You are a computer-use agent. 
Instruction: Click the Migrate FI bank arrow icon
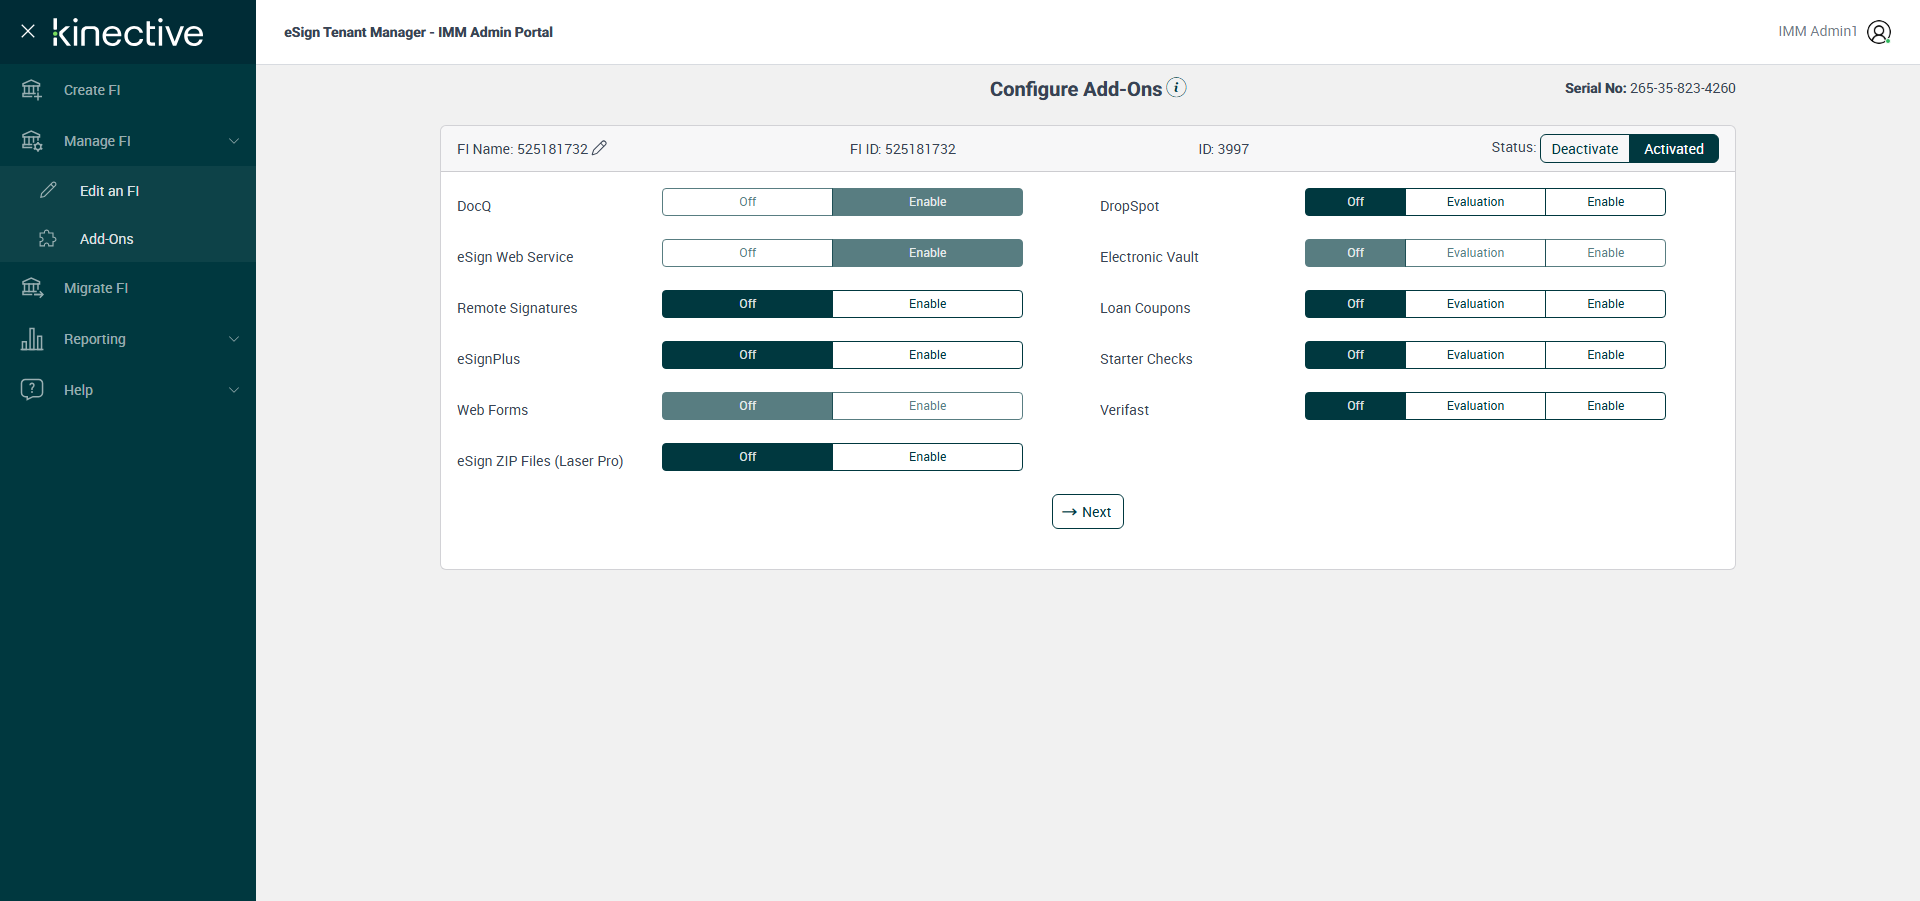pyautogui.click(x=32, y=288)
